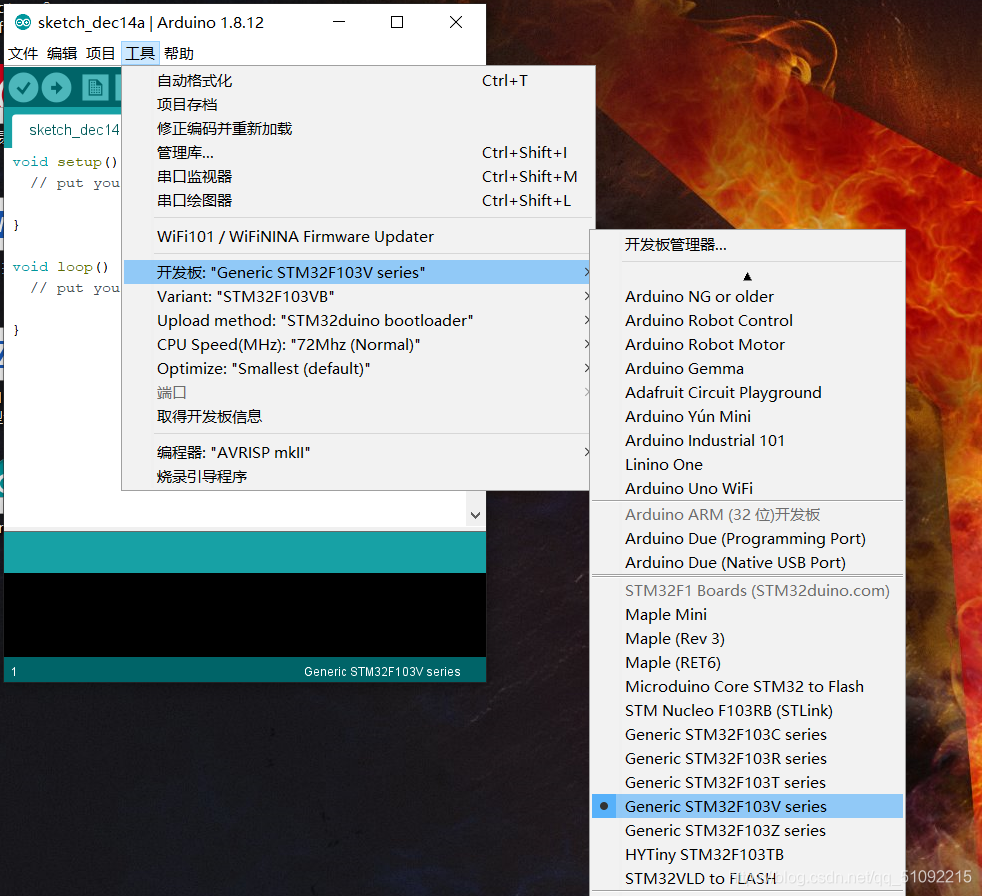Select Arduino Robot Control board
Image resolution: width=982 pixels, height=896 pixels.
click(747, 321)
